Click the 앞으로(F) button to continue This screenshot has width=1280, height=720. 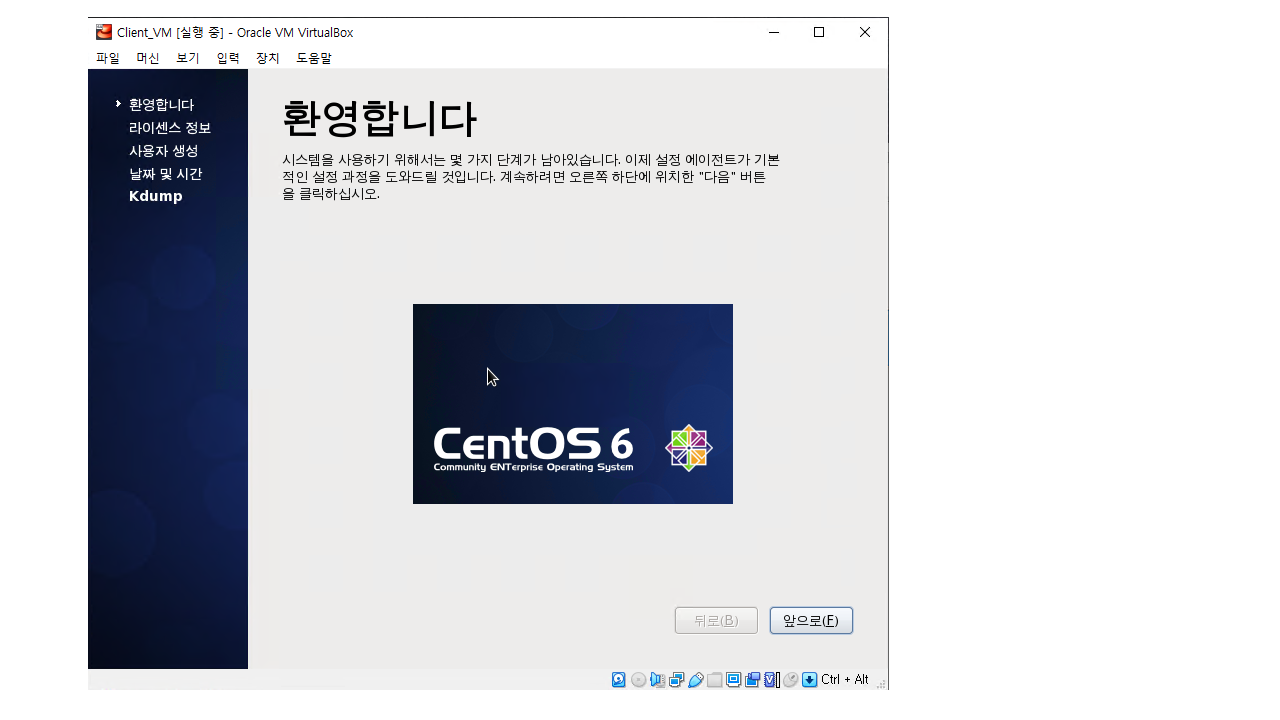[811, 620]
